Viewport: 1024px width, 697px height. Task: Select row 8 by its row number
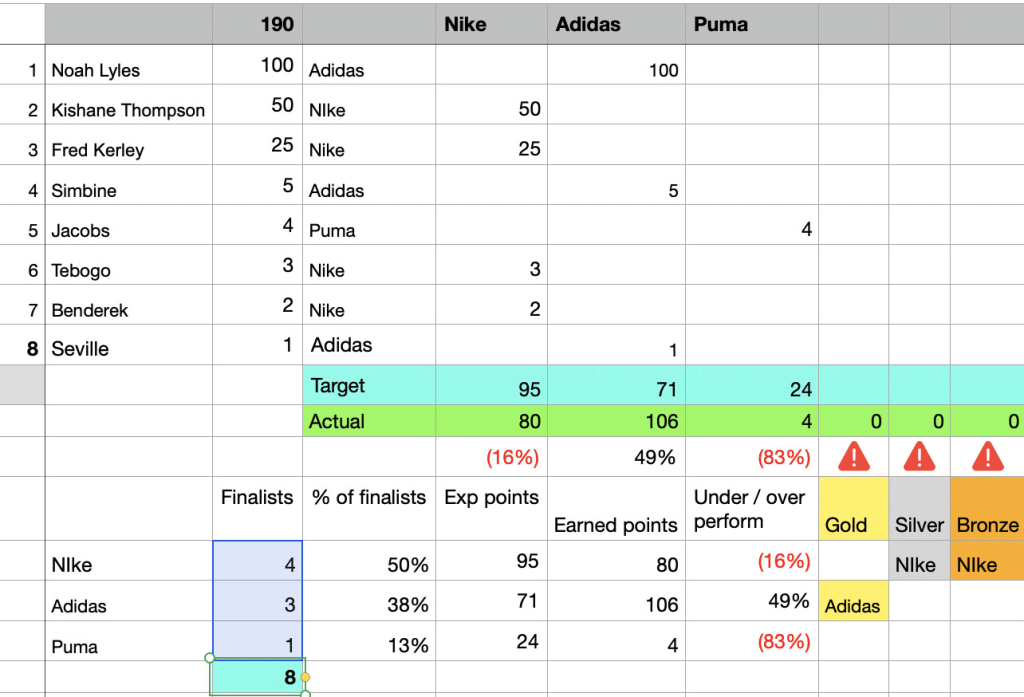click(x=31, y=349)
